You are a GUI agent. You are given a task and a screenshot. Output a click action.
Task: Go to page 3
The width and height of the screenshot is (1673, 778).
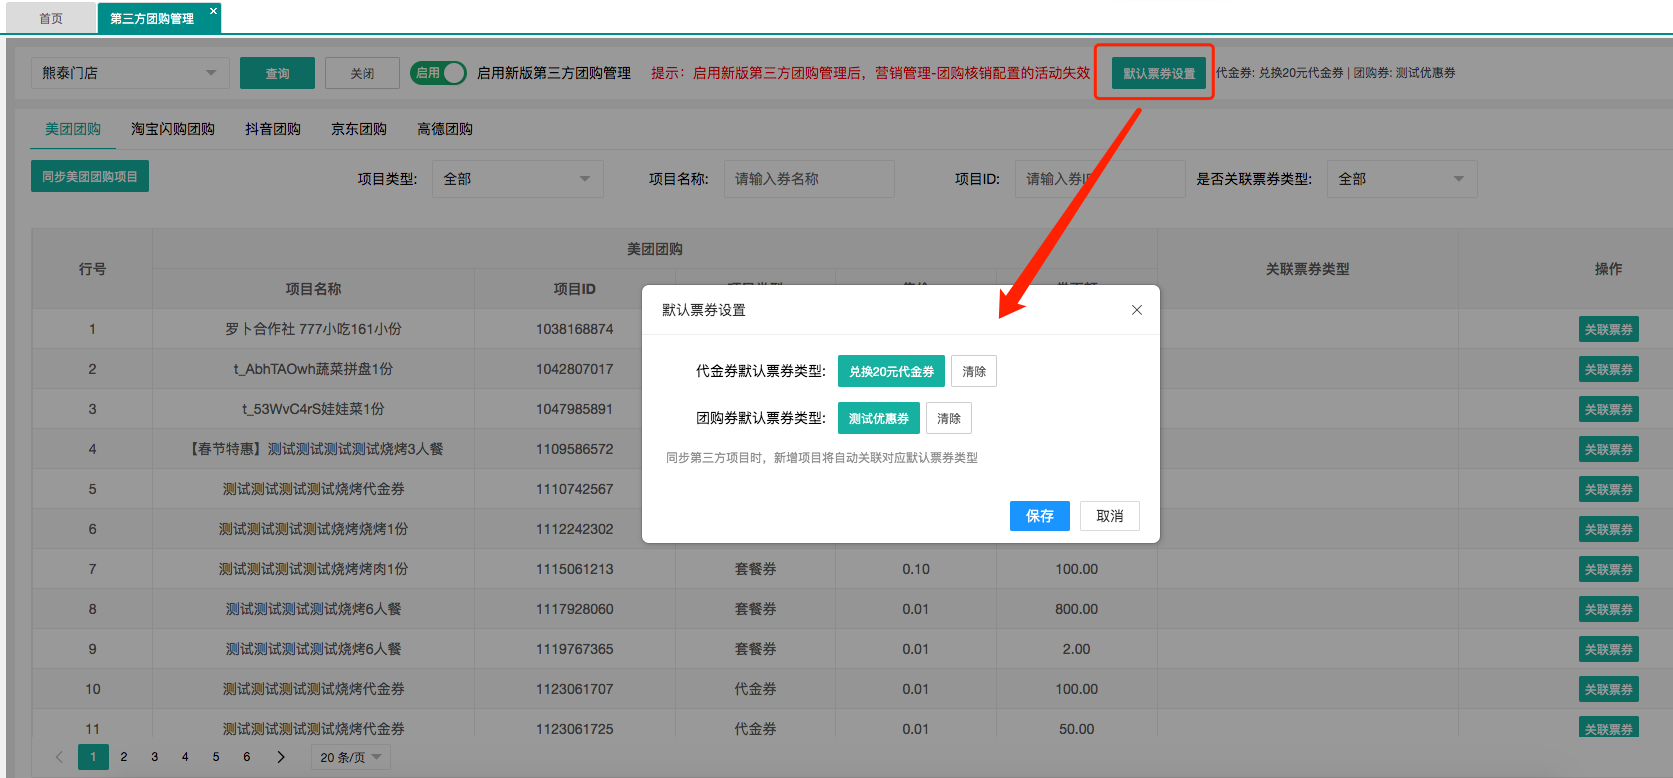click(154, 757)
